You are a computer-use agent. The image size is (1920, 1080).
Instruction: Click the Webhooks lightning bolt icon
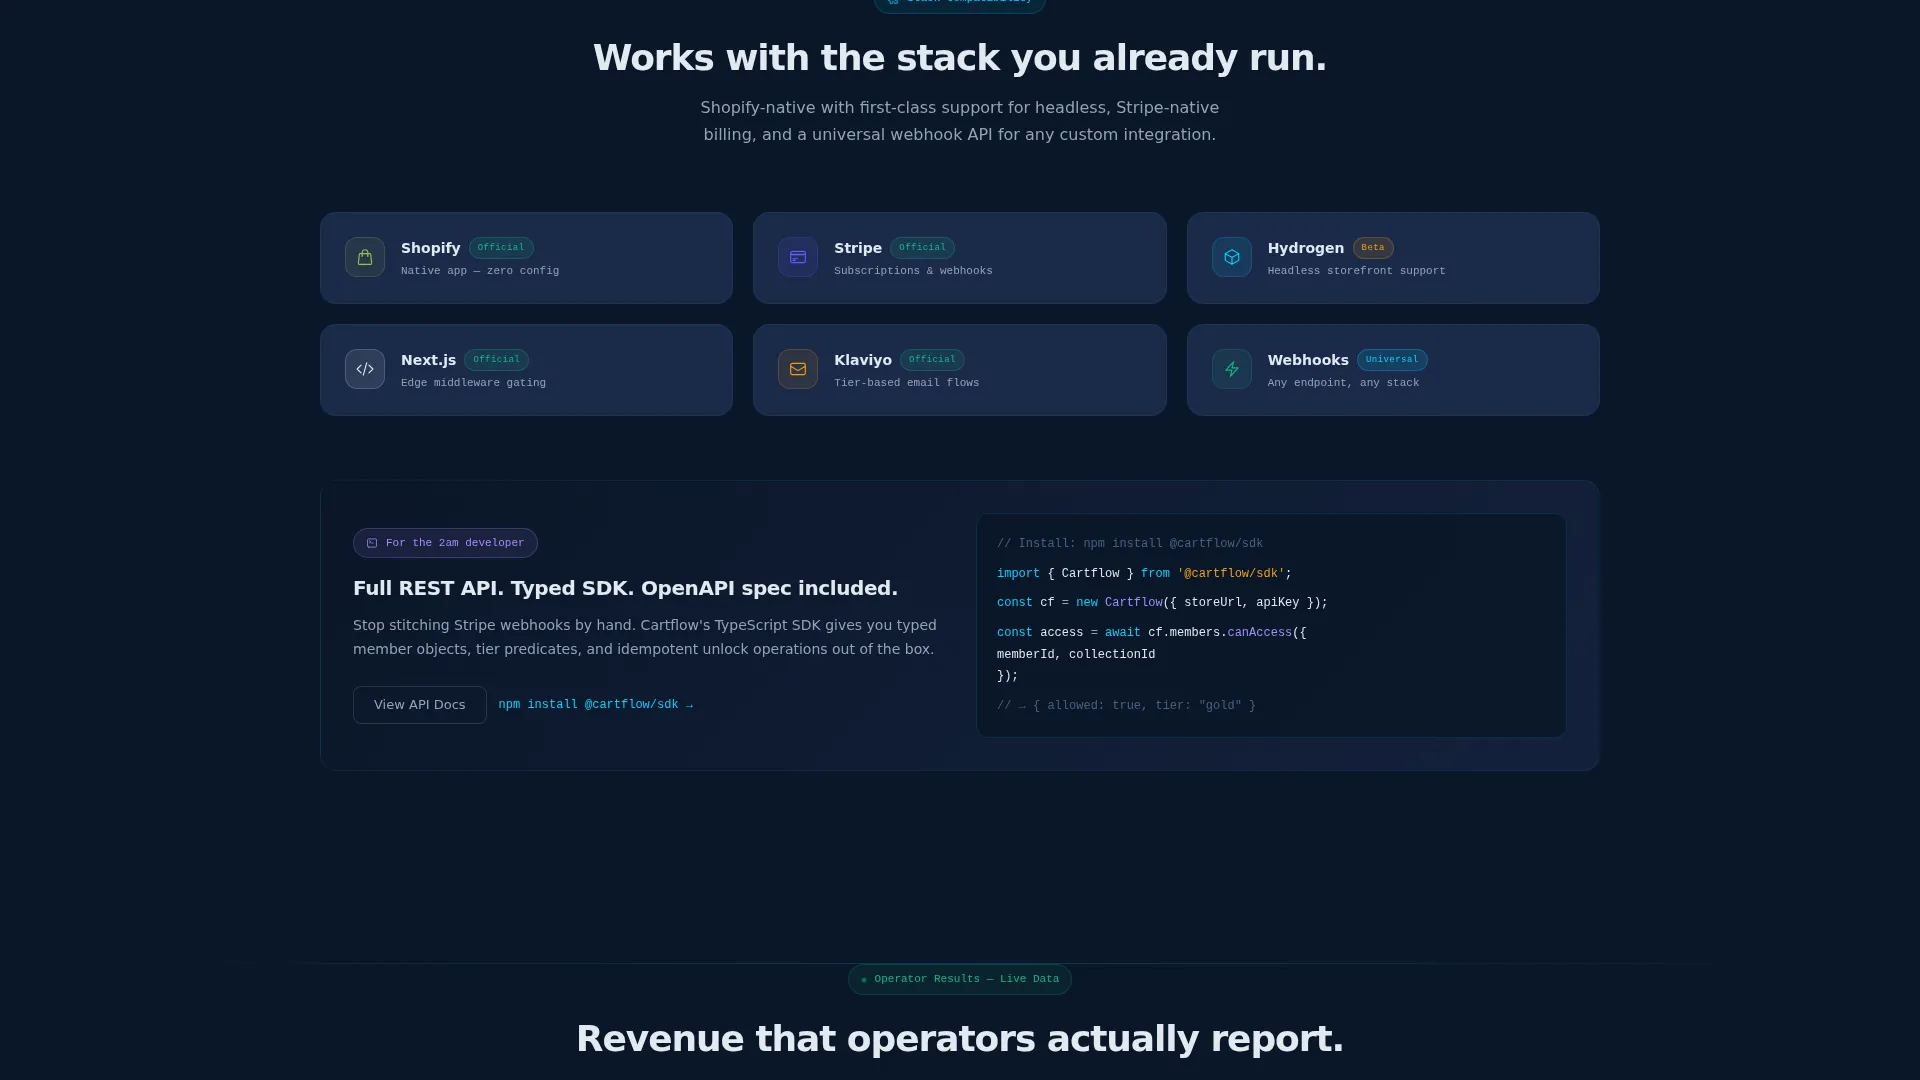click(x=1232, y=369)
